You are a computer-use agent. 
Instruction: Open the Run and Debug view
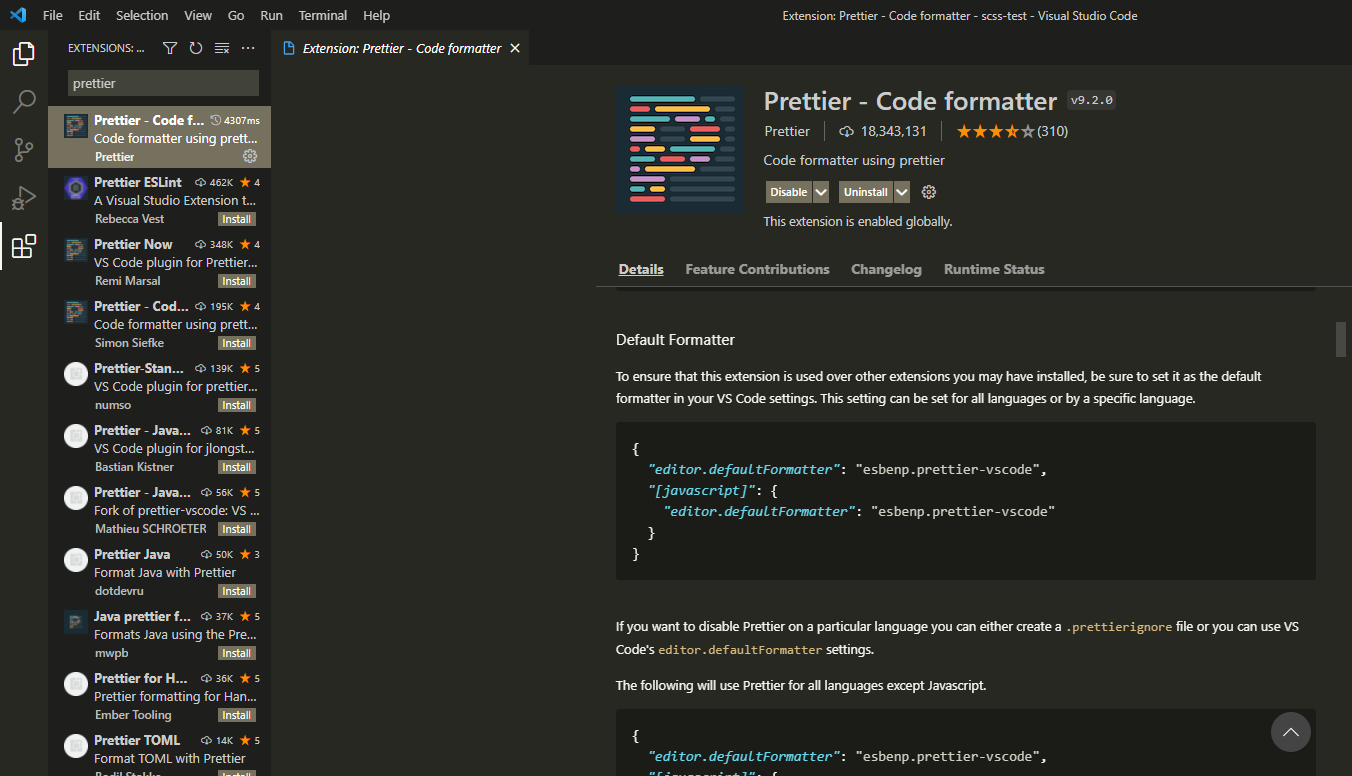point(24,198)
